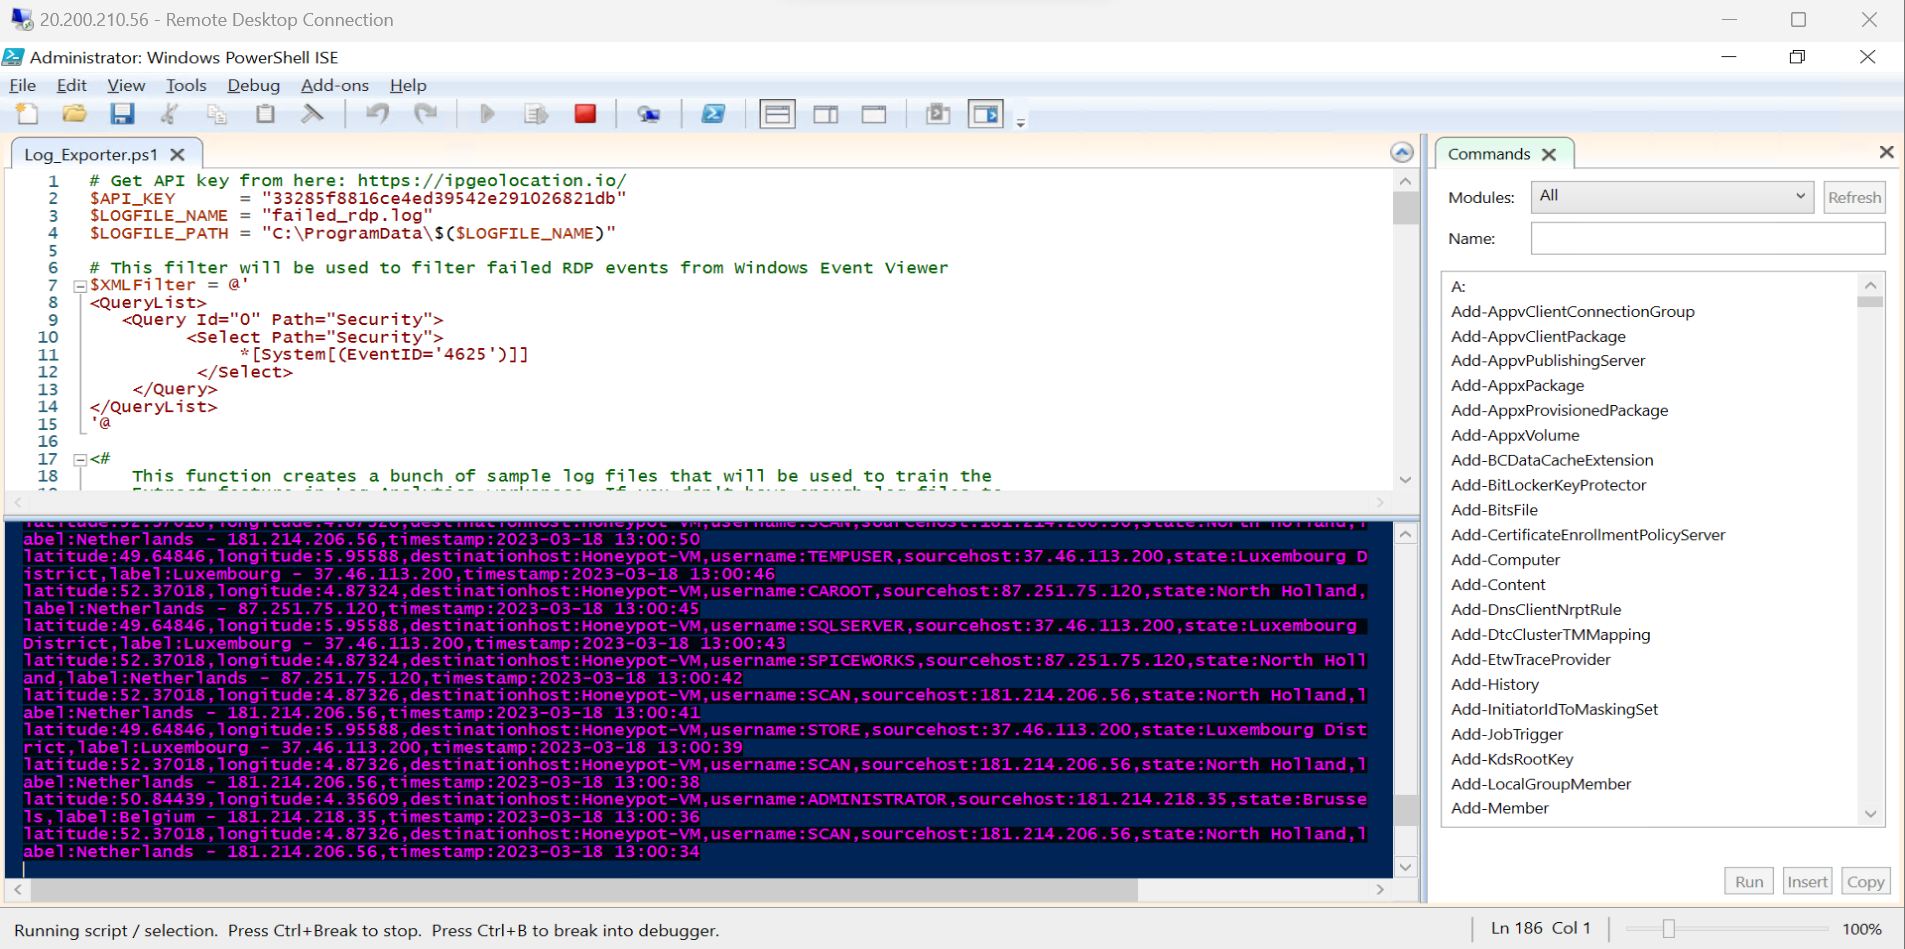The height and width of the screenshot is (949, 1905).
Task: Collapse the comment block at line 17
Action: point(80,460)
